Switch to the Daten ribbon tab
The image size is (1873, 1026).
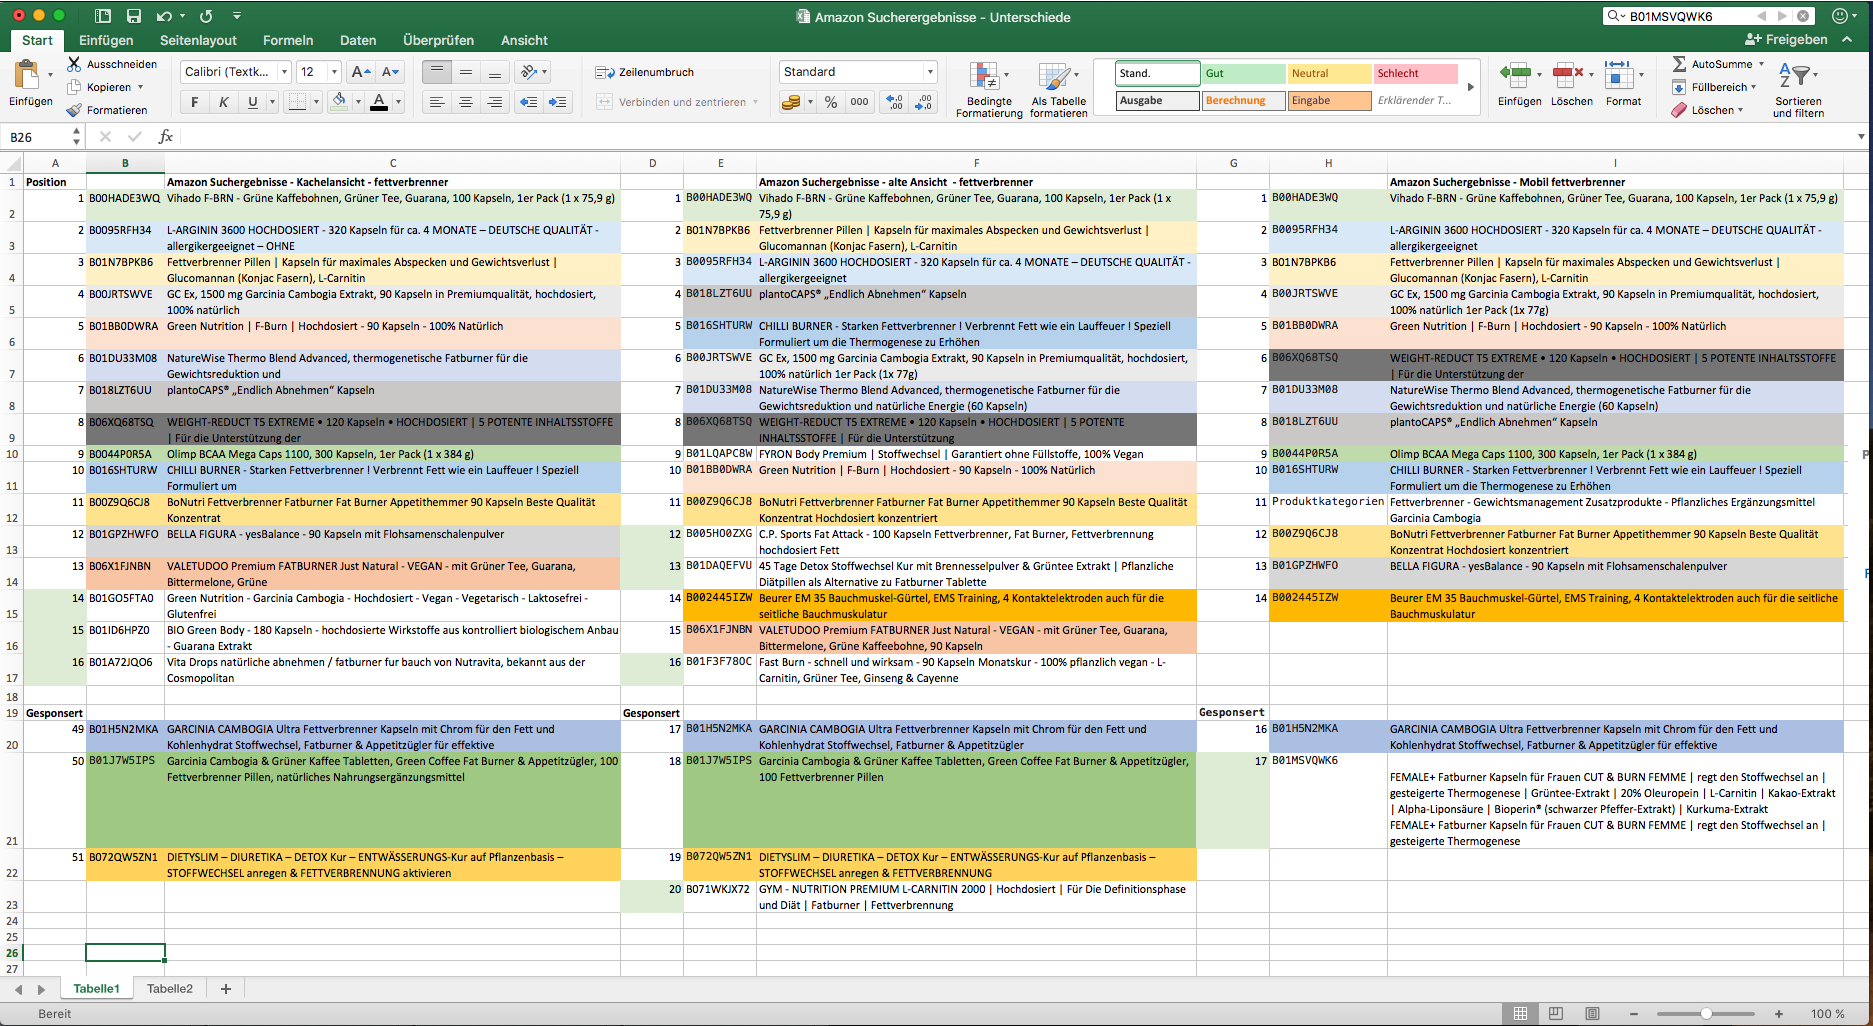point(358,40)
